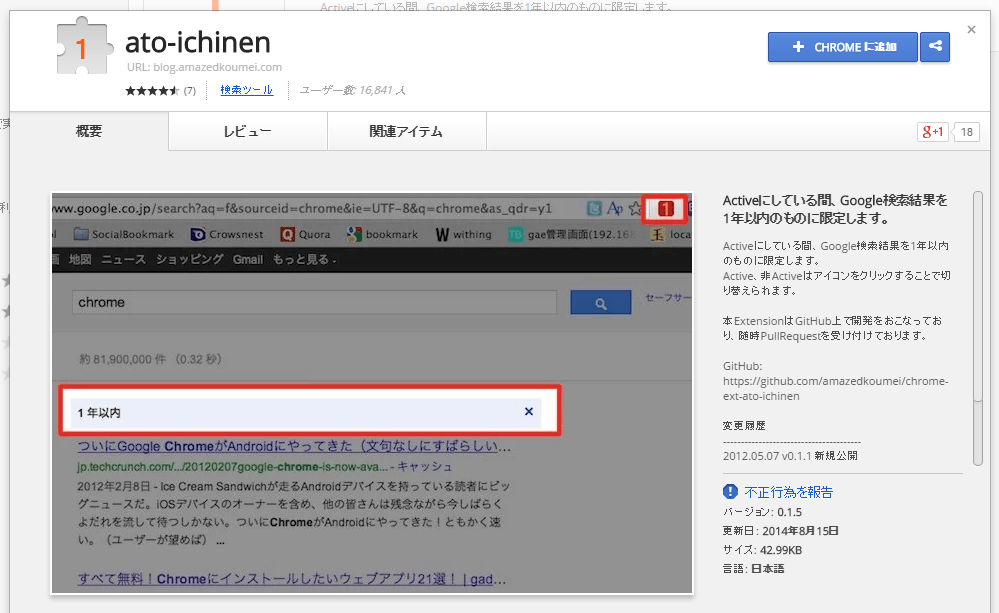Open the 検索ツール category link
The height and width of the screenshot is (613, 999).
pyautogui.click(x=247, y=90)
